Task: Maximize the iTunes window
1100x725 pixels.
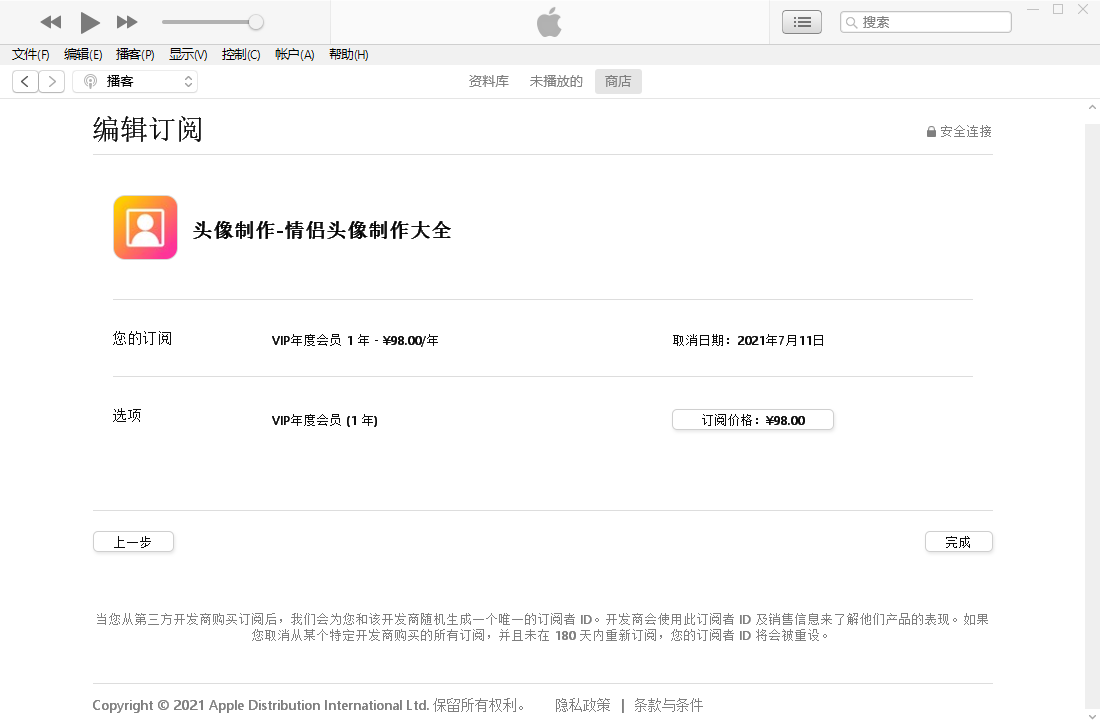Action: tap(1058, 10)
